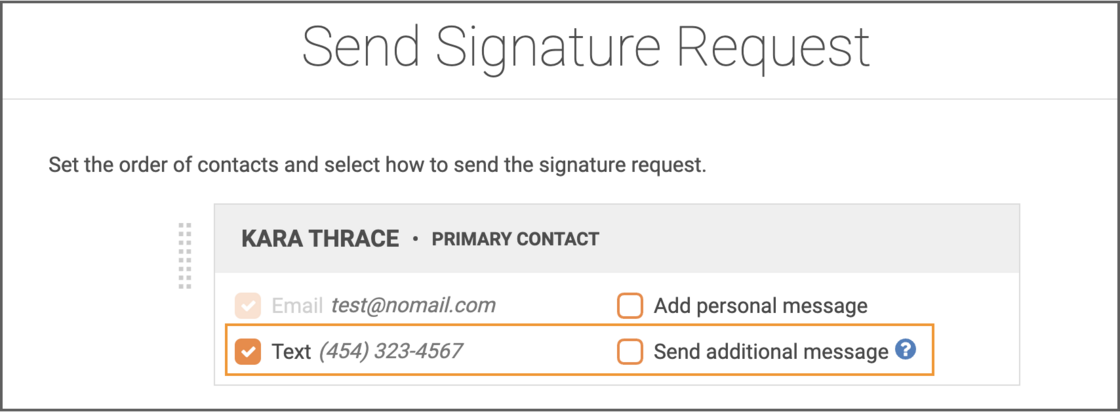This screenshot has width=1120, height=412.
Task: Click the "Send additional message" label text
Action: pyautogui.click(x=771, y=351)
